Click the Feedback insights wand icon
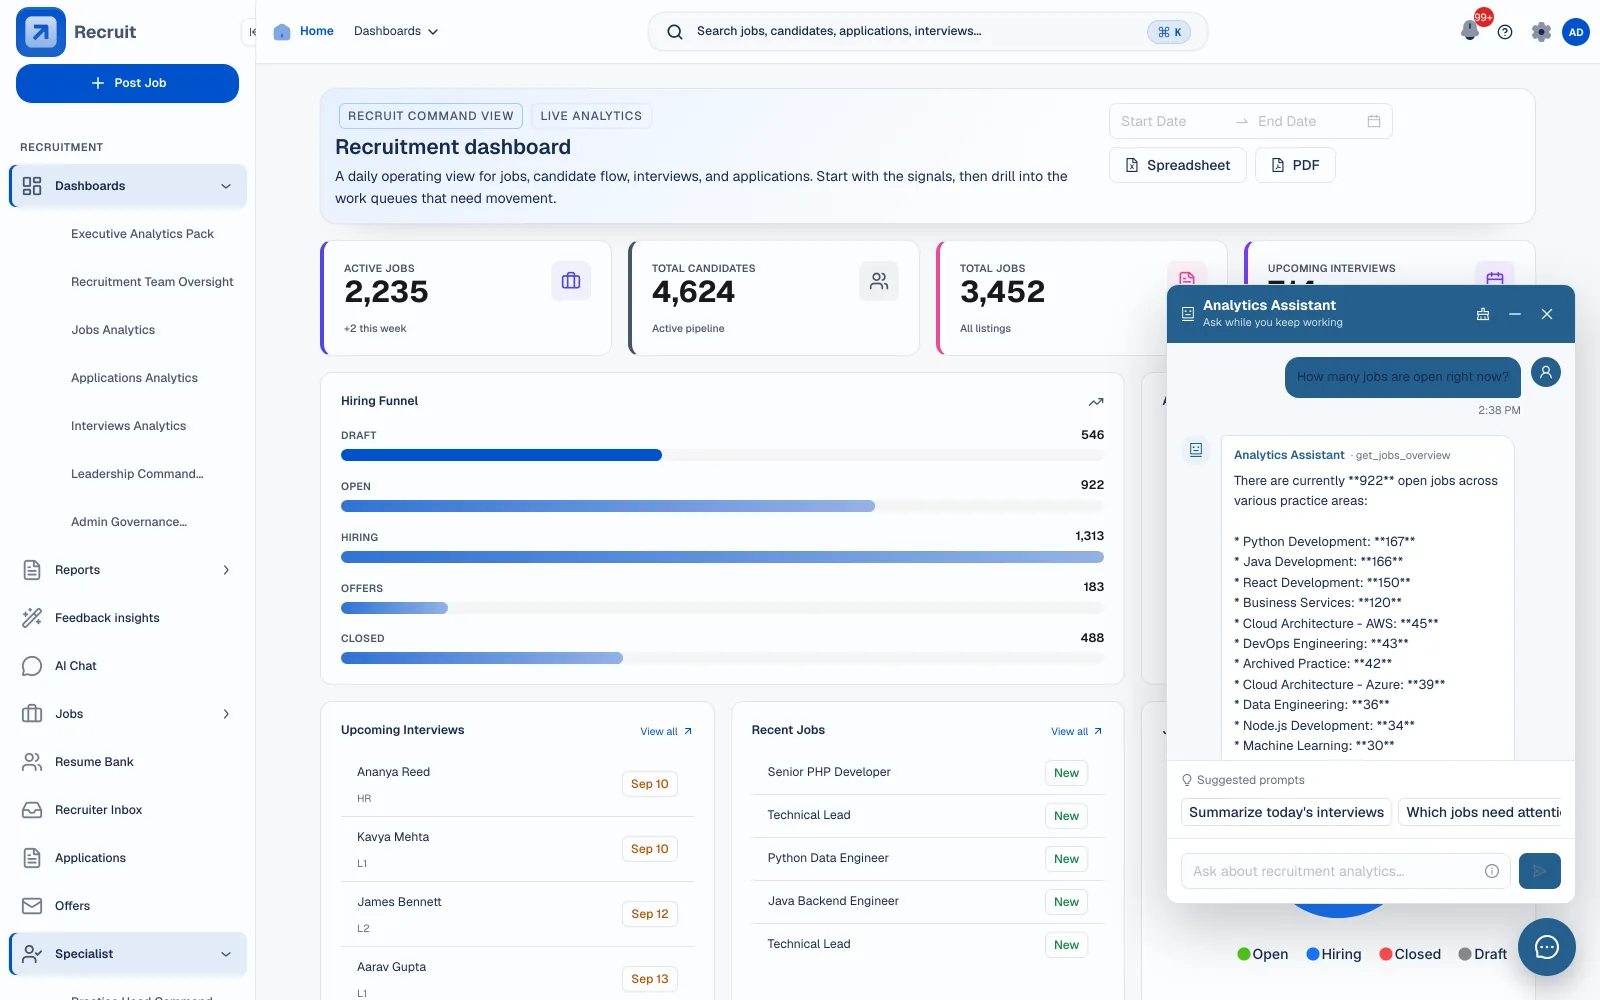This screenshot has height=1000, width=1600. 32,618
